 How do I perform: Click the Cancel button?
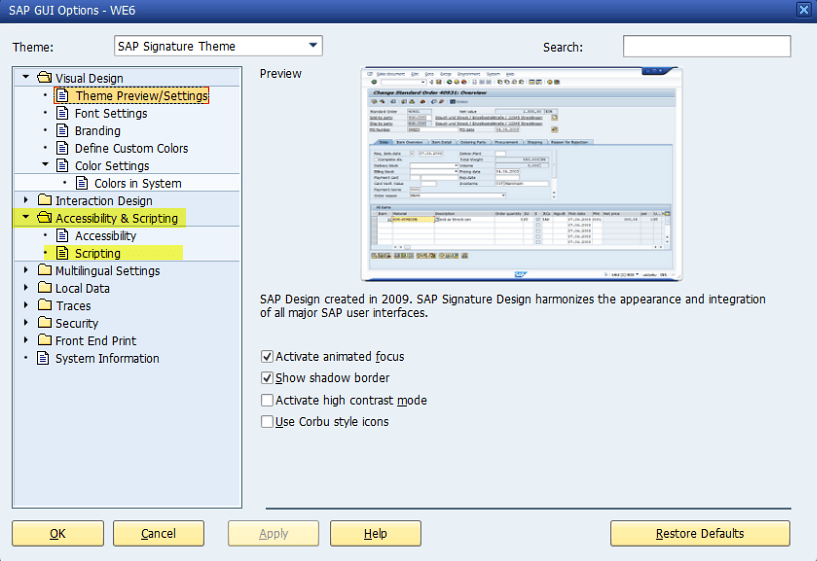click(x=158, y=533)
